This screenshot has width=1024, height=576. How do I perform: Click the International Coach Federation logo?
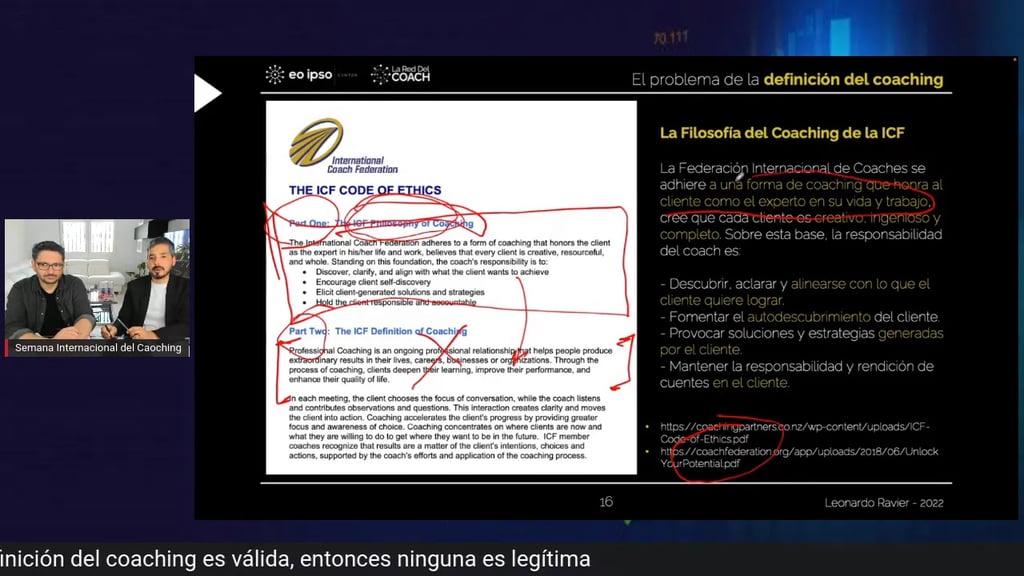pos(344,146)
